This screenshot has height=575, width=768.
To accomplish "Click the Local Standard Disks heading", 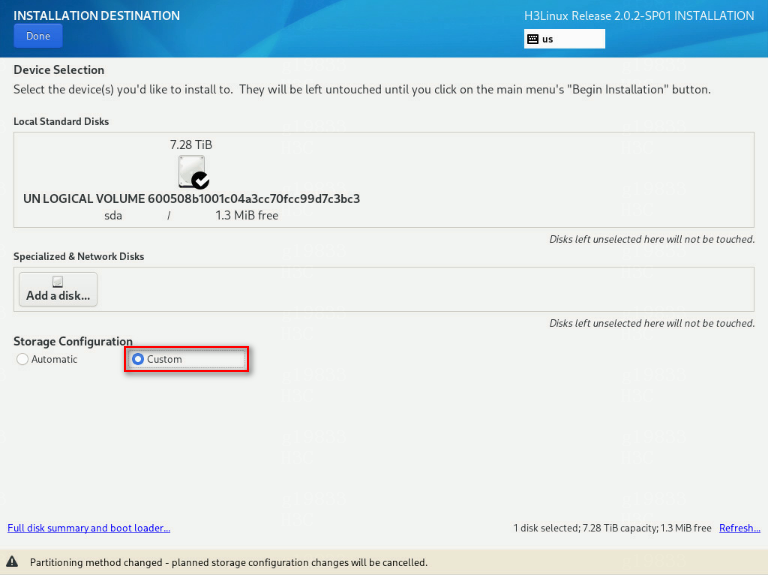I will coord(61,121).
